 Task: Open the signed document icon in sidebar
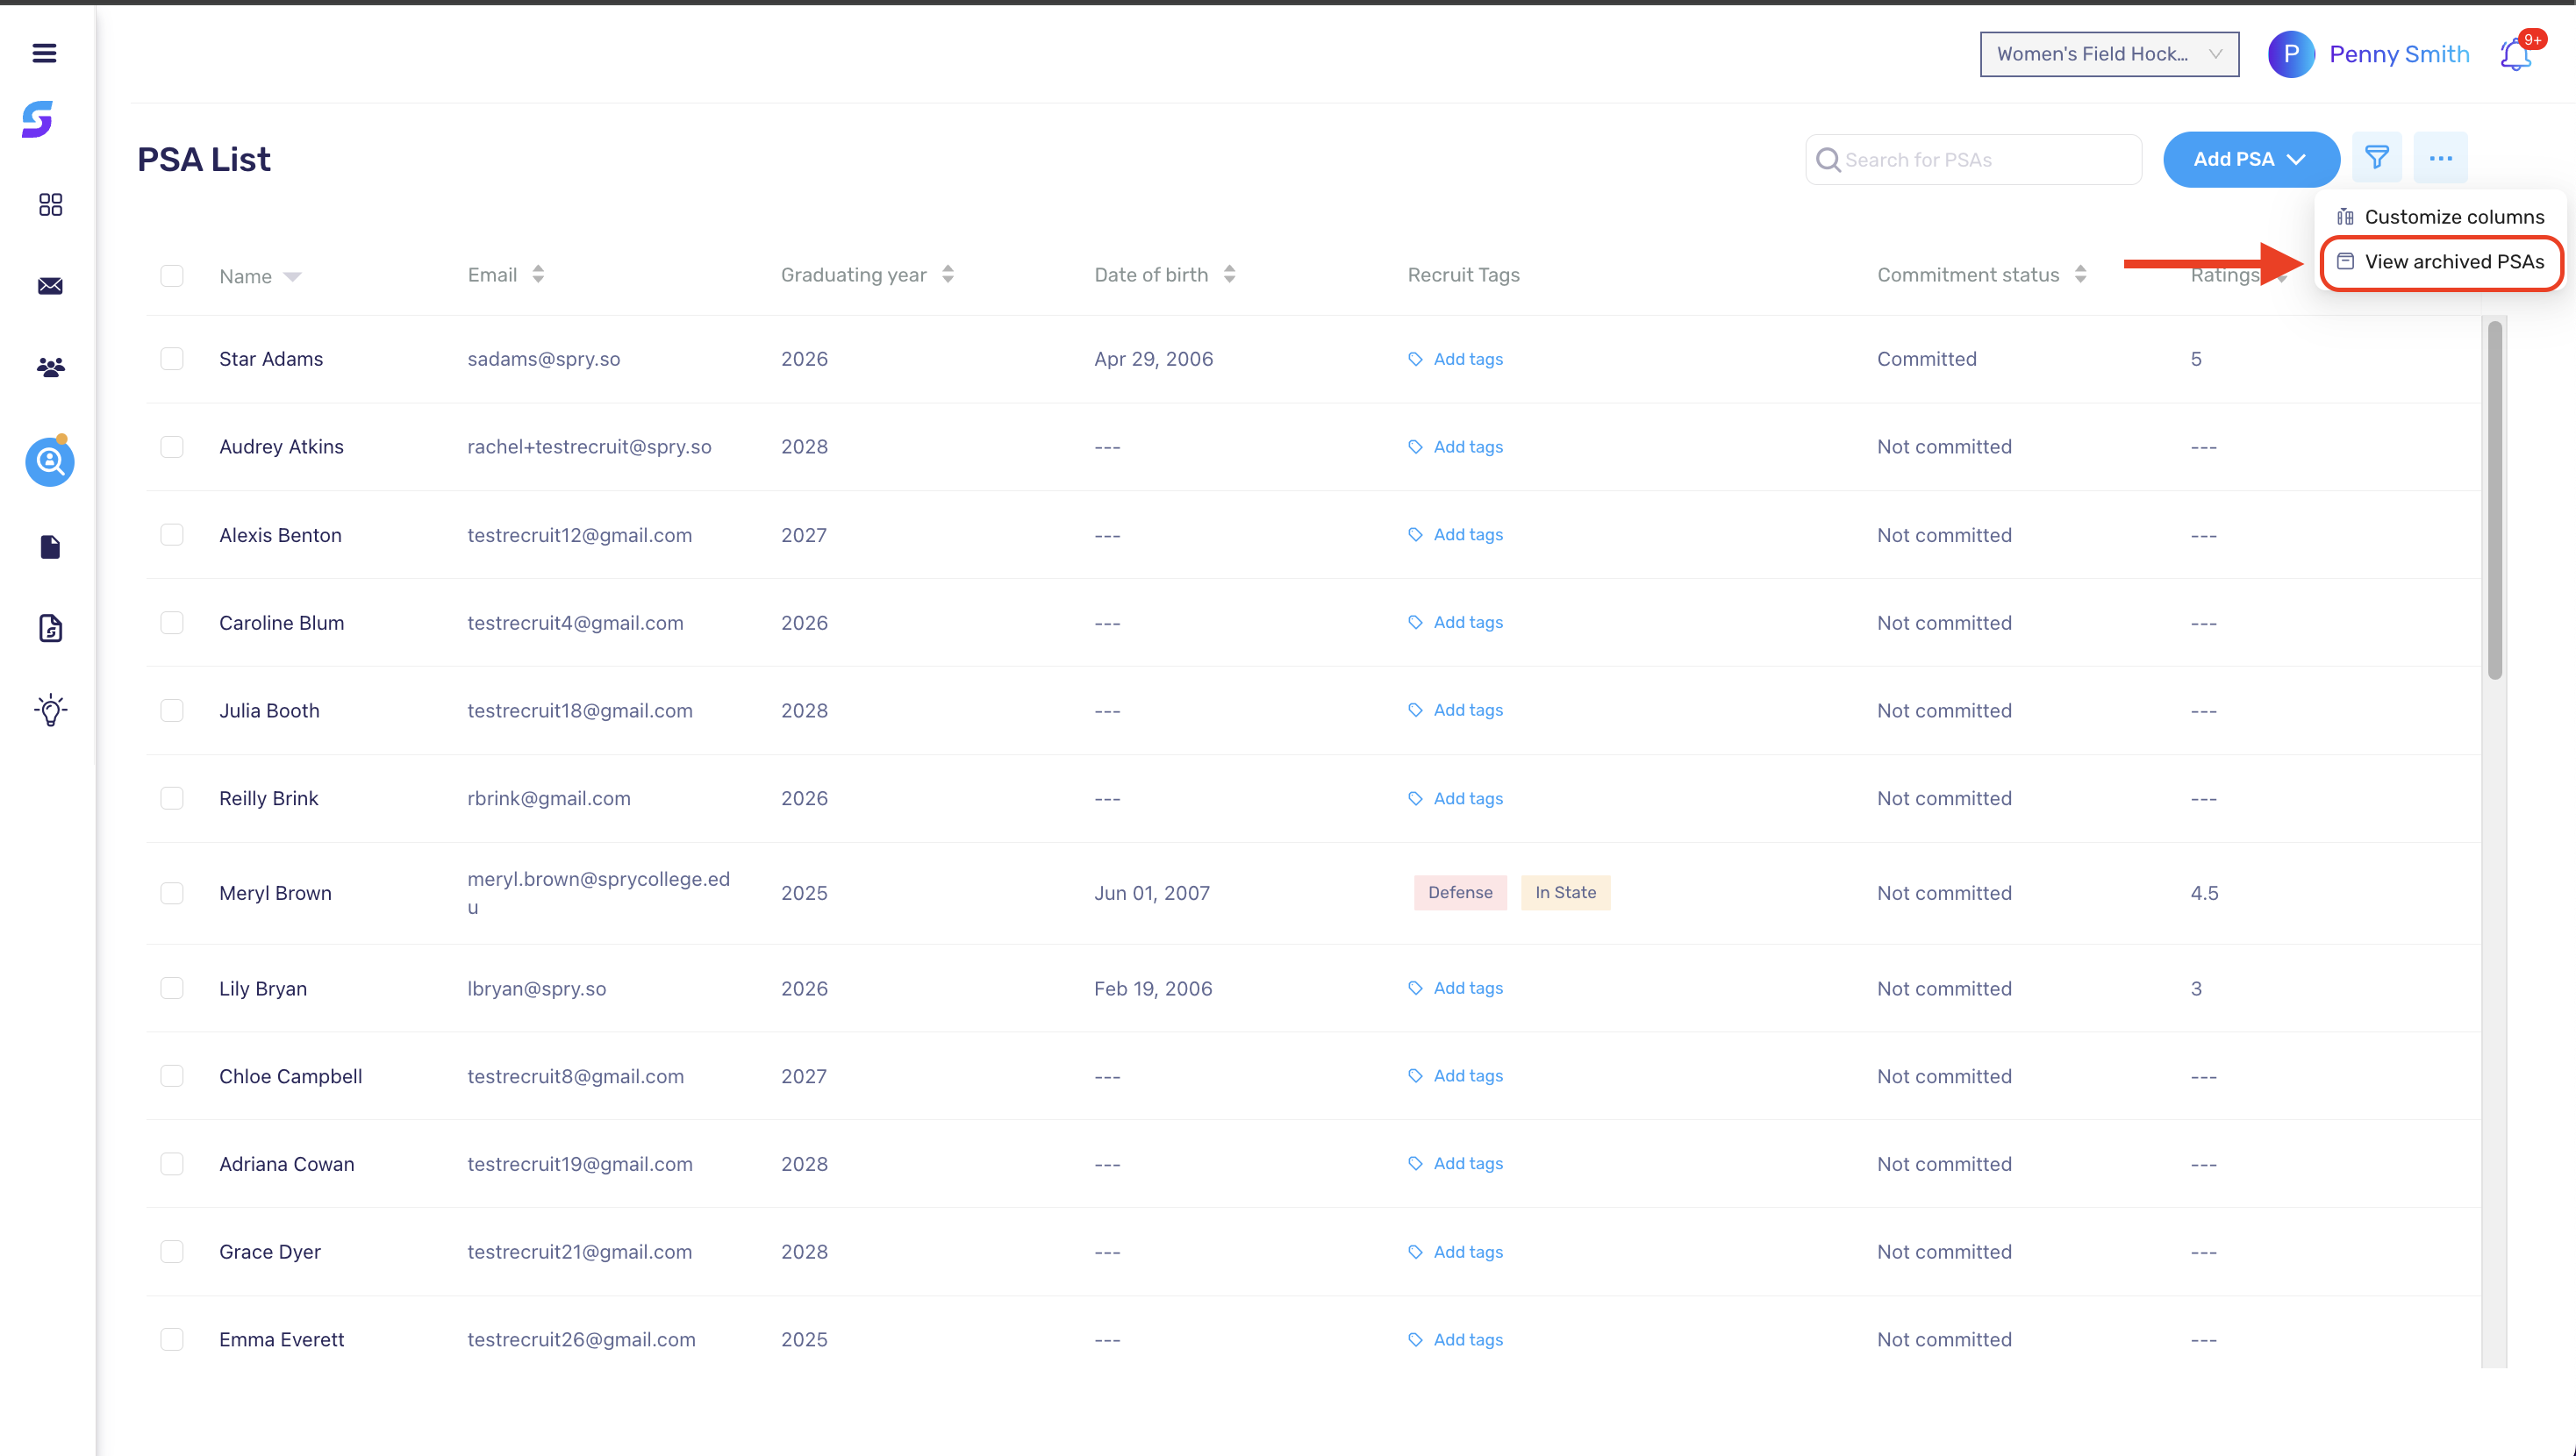tap(50, 628)
